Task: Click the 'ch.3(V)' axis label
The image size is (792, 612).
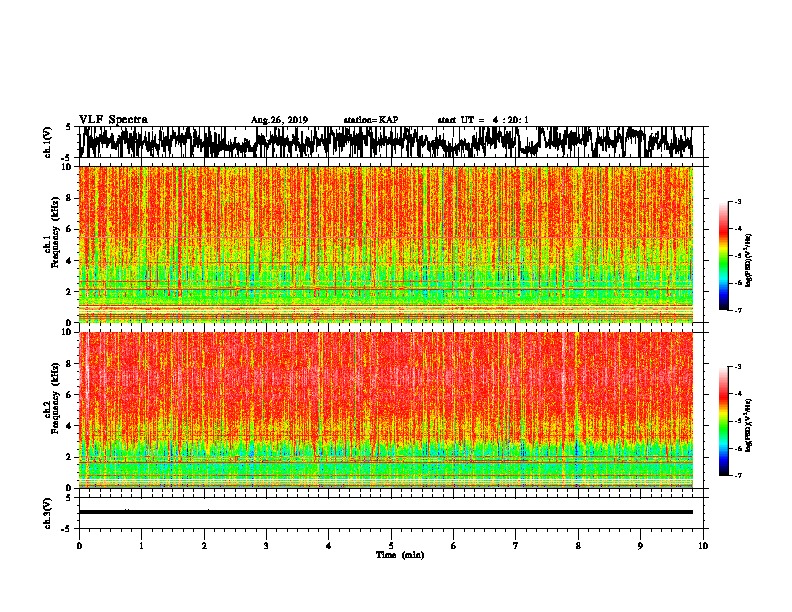Action: pos(48,513)
